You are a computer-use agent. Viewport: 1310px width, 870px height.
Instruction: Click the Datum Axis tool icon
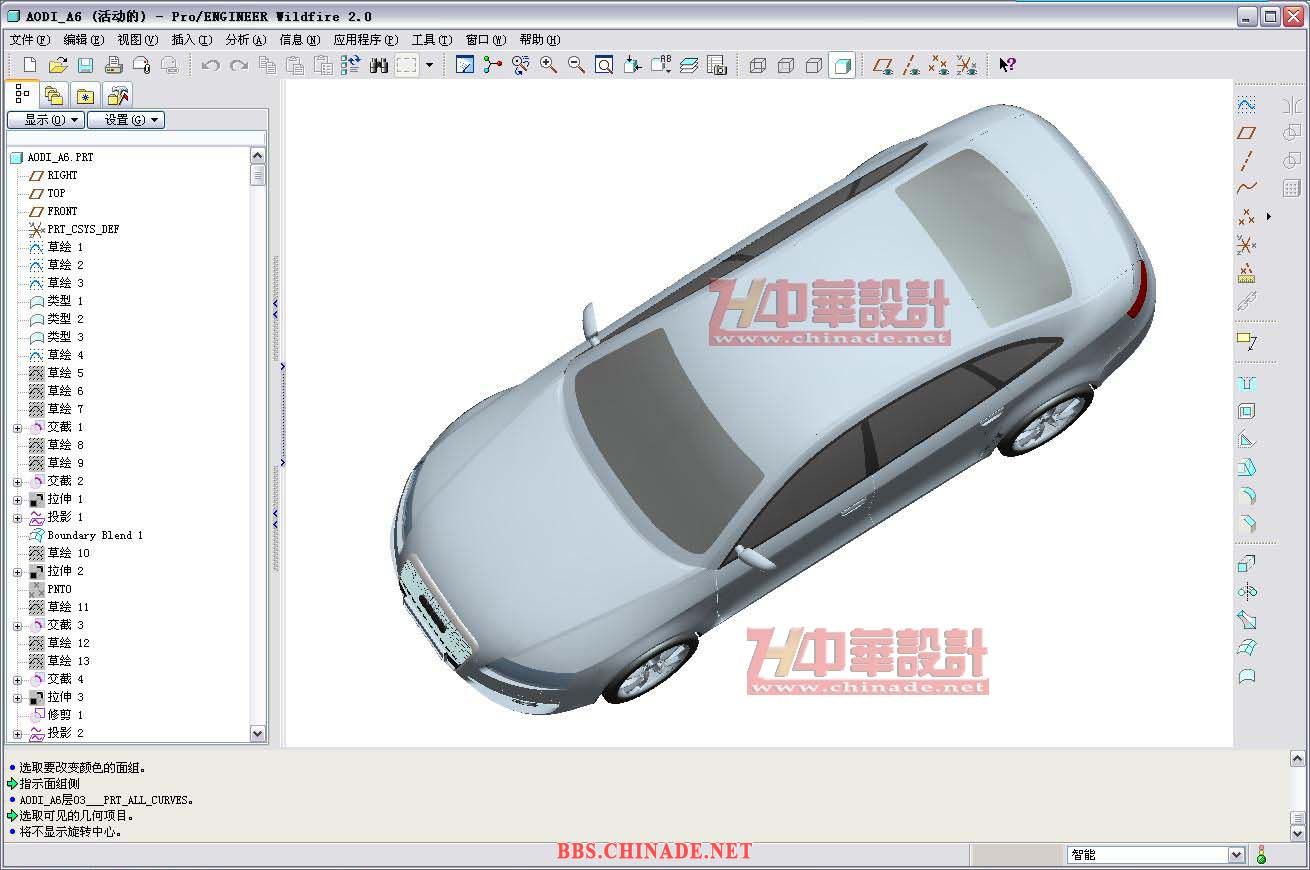(x=1246, y=160)
